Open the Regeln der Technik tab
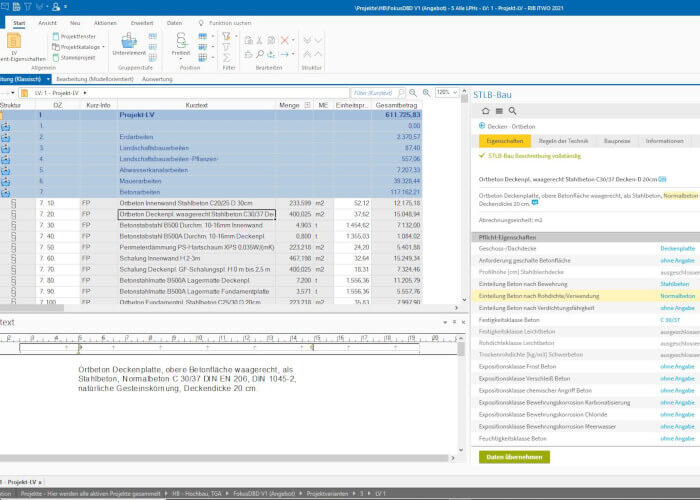Screen dimensions: 700x500 [x=563, y=141]
